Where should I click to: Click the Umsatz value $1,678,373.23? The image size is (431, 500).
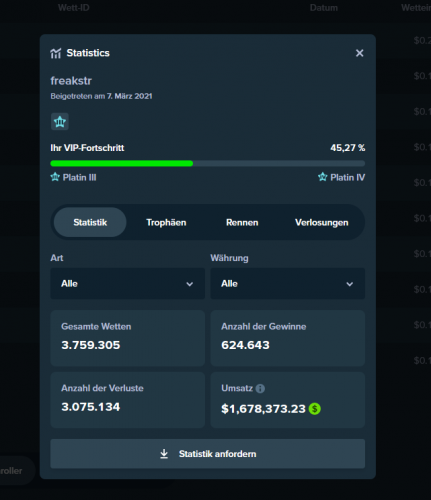tap(263, 409)
